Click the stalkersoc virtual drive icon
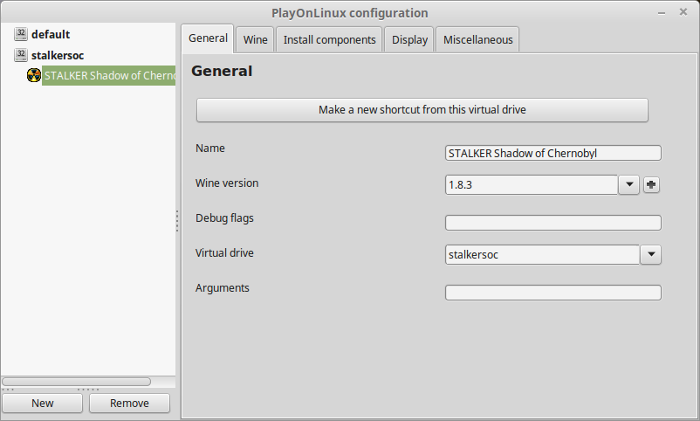The width and height of the screenshot is (700, 421). 21,55
